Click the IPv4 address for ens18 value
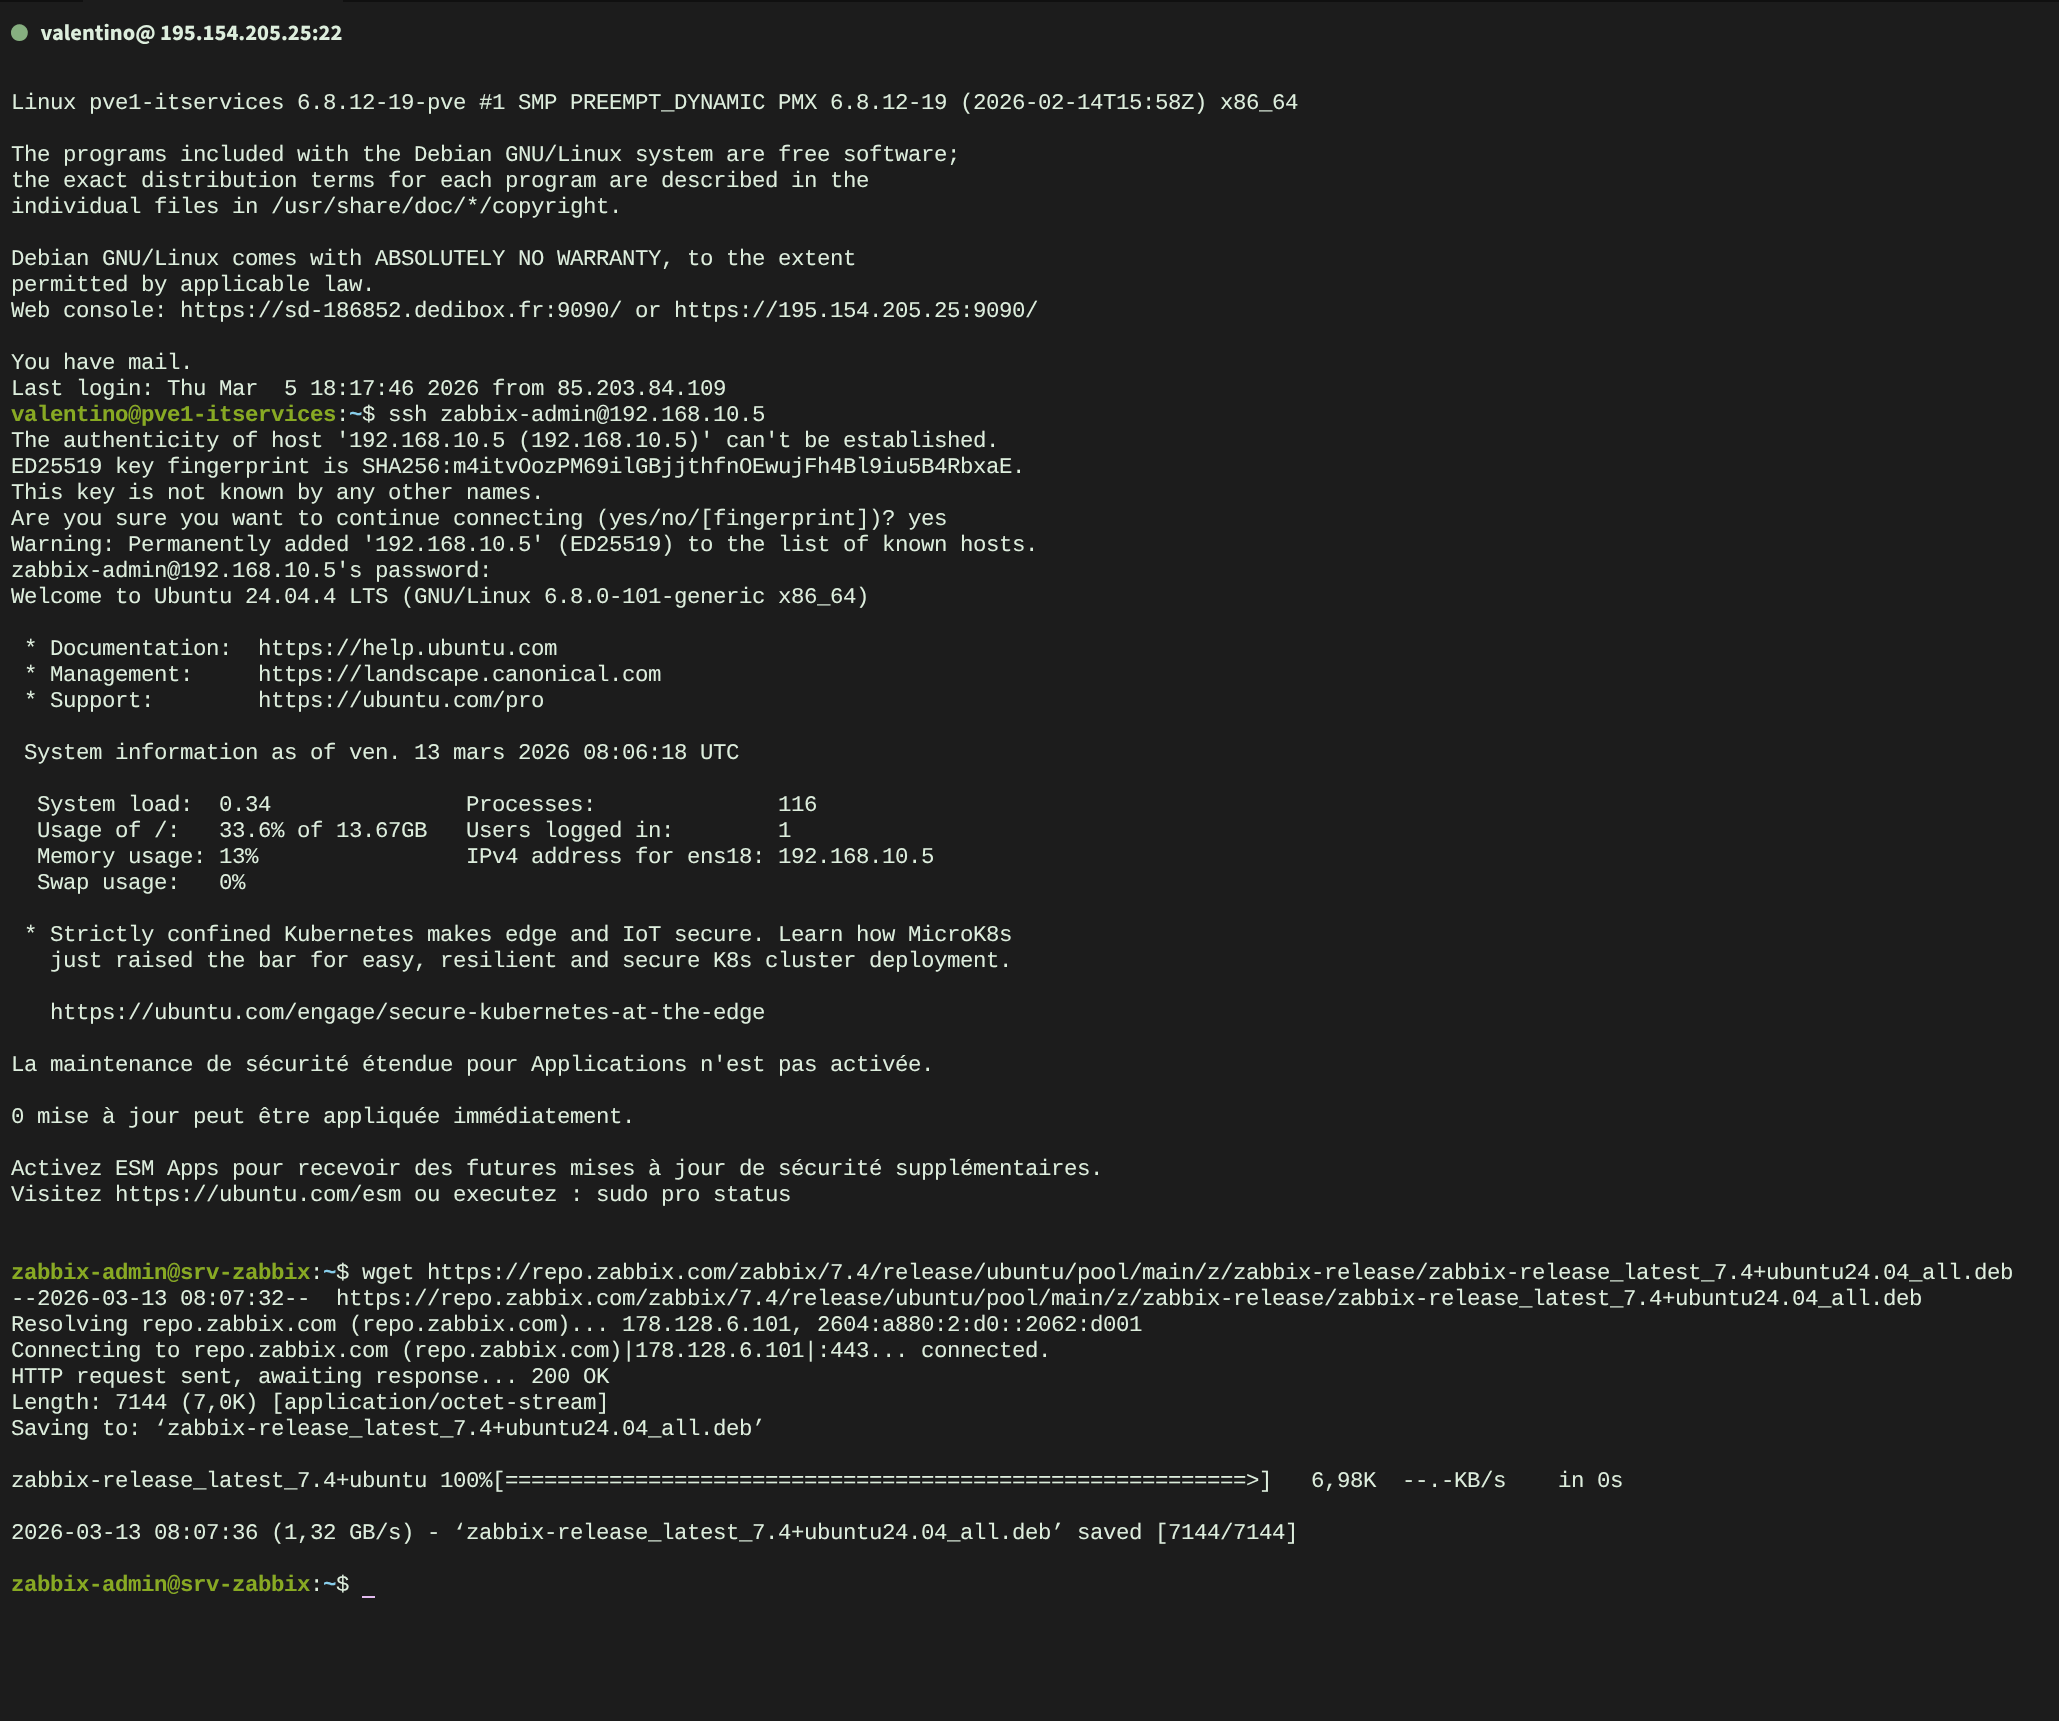2059x1721 pixels. 855,856
